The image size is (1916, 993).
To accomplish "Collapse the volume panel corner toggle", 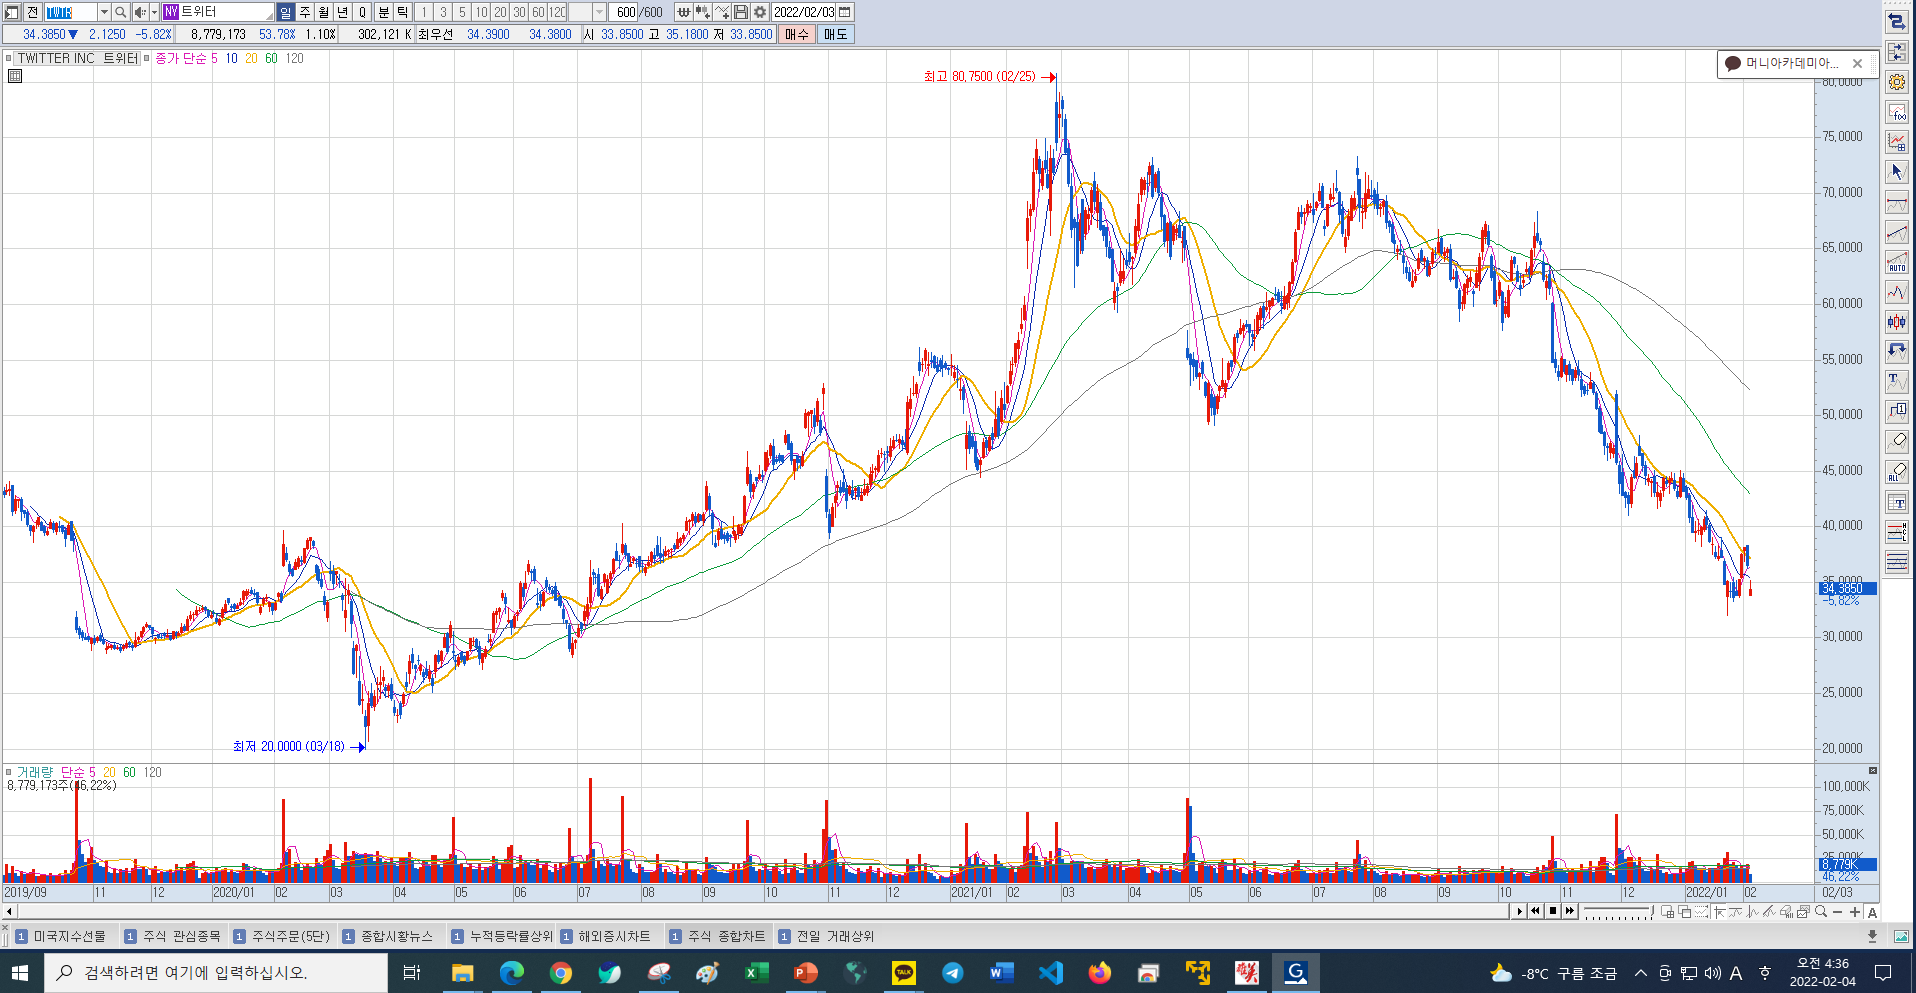I will point(1873,771).
